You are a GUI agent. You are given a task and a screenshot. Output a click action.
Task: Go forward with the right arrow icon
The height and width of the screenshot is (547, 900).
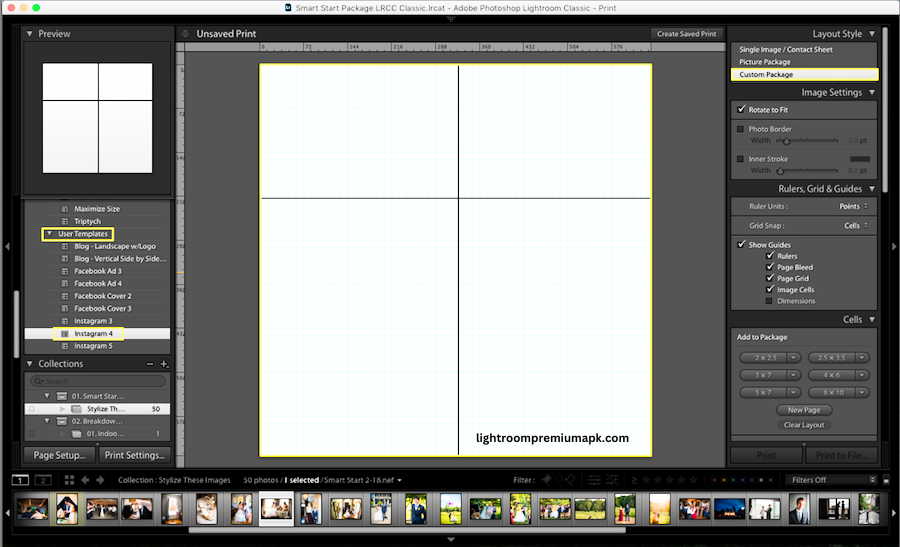[100, 480]
